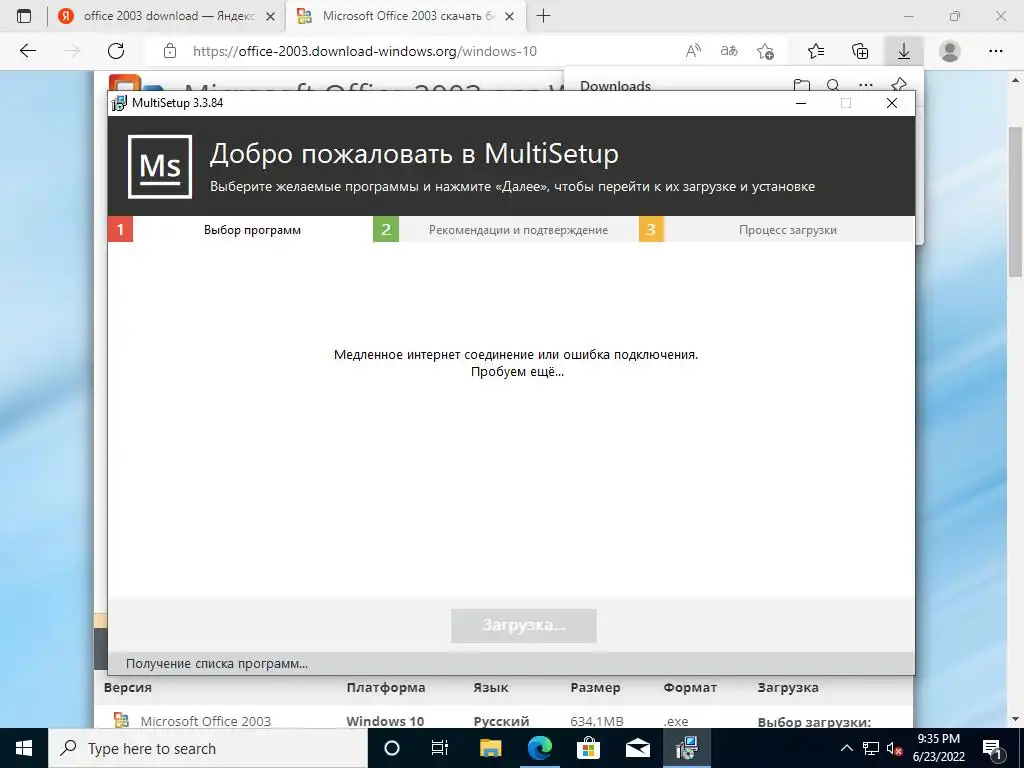Switch to the Yandex office 2003 download tab

pyautogui.click(x=167, y=16)
